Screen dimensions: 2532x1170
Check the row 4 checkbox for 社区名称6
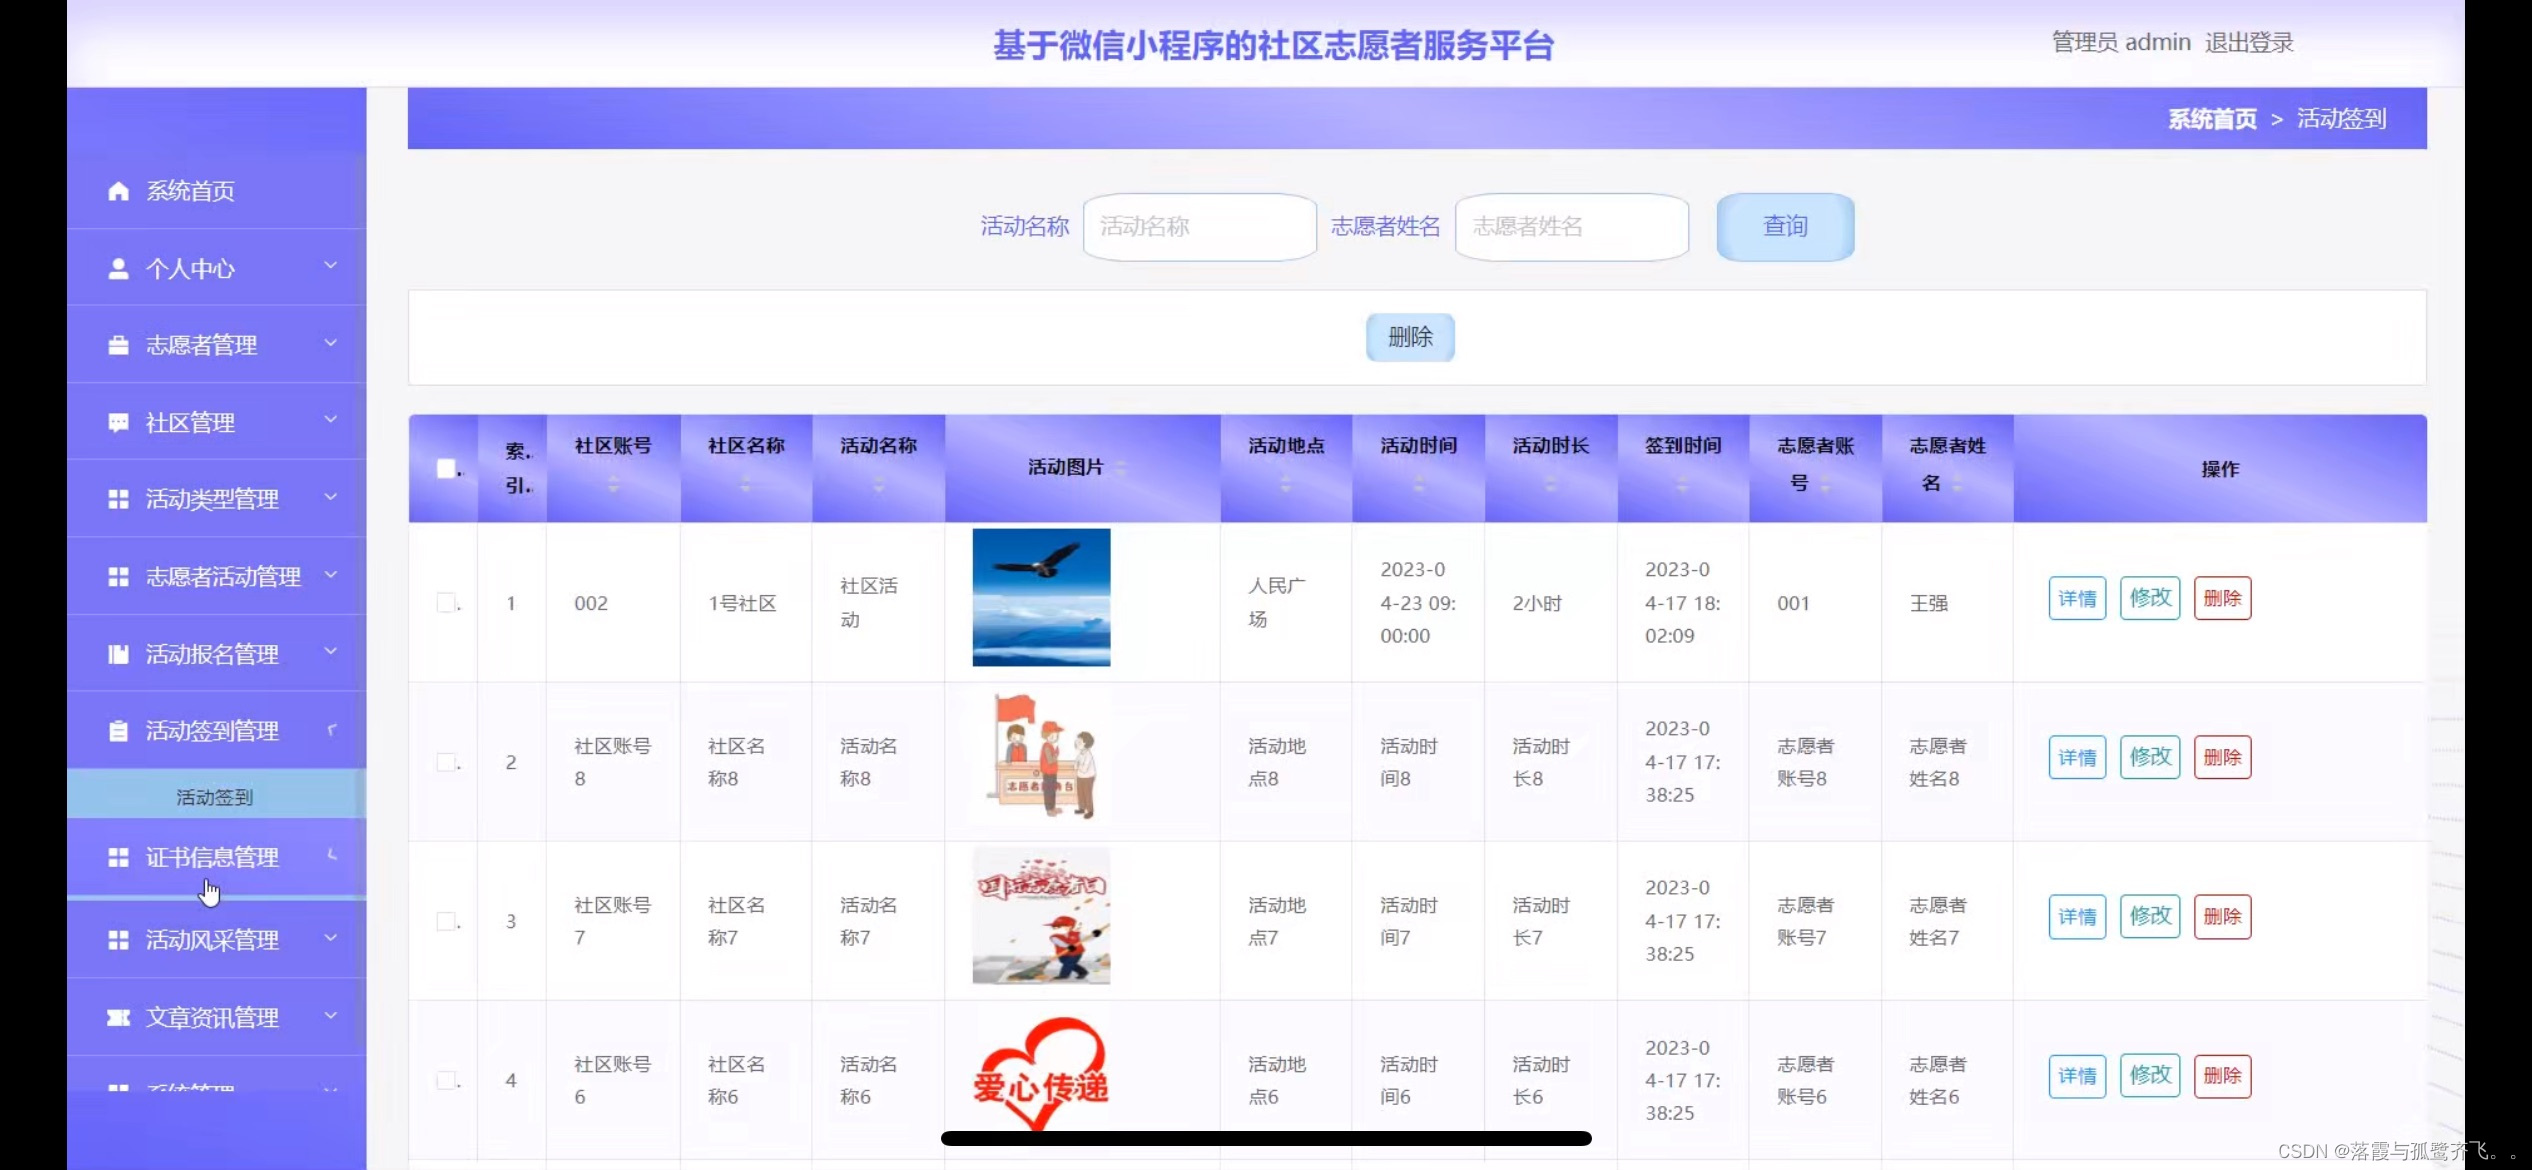446,1080
